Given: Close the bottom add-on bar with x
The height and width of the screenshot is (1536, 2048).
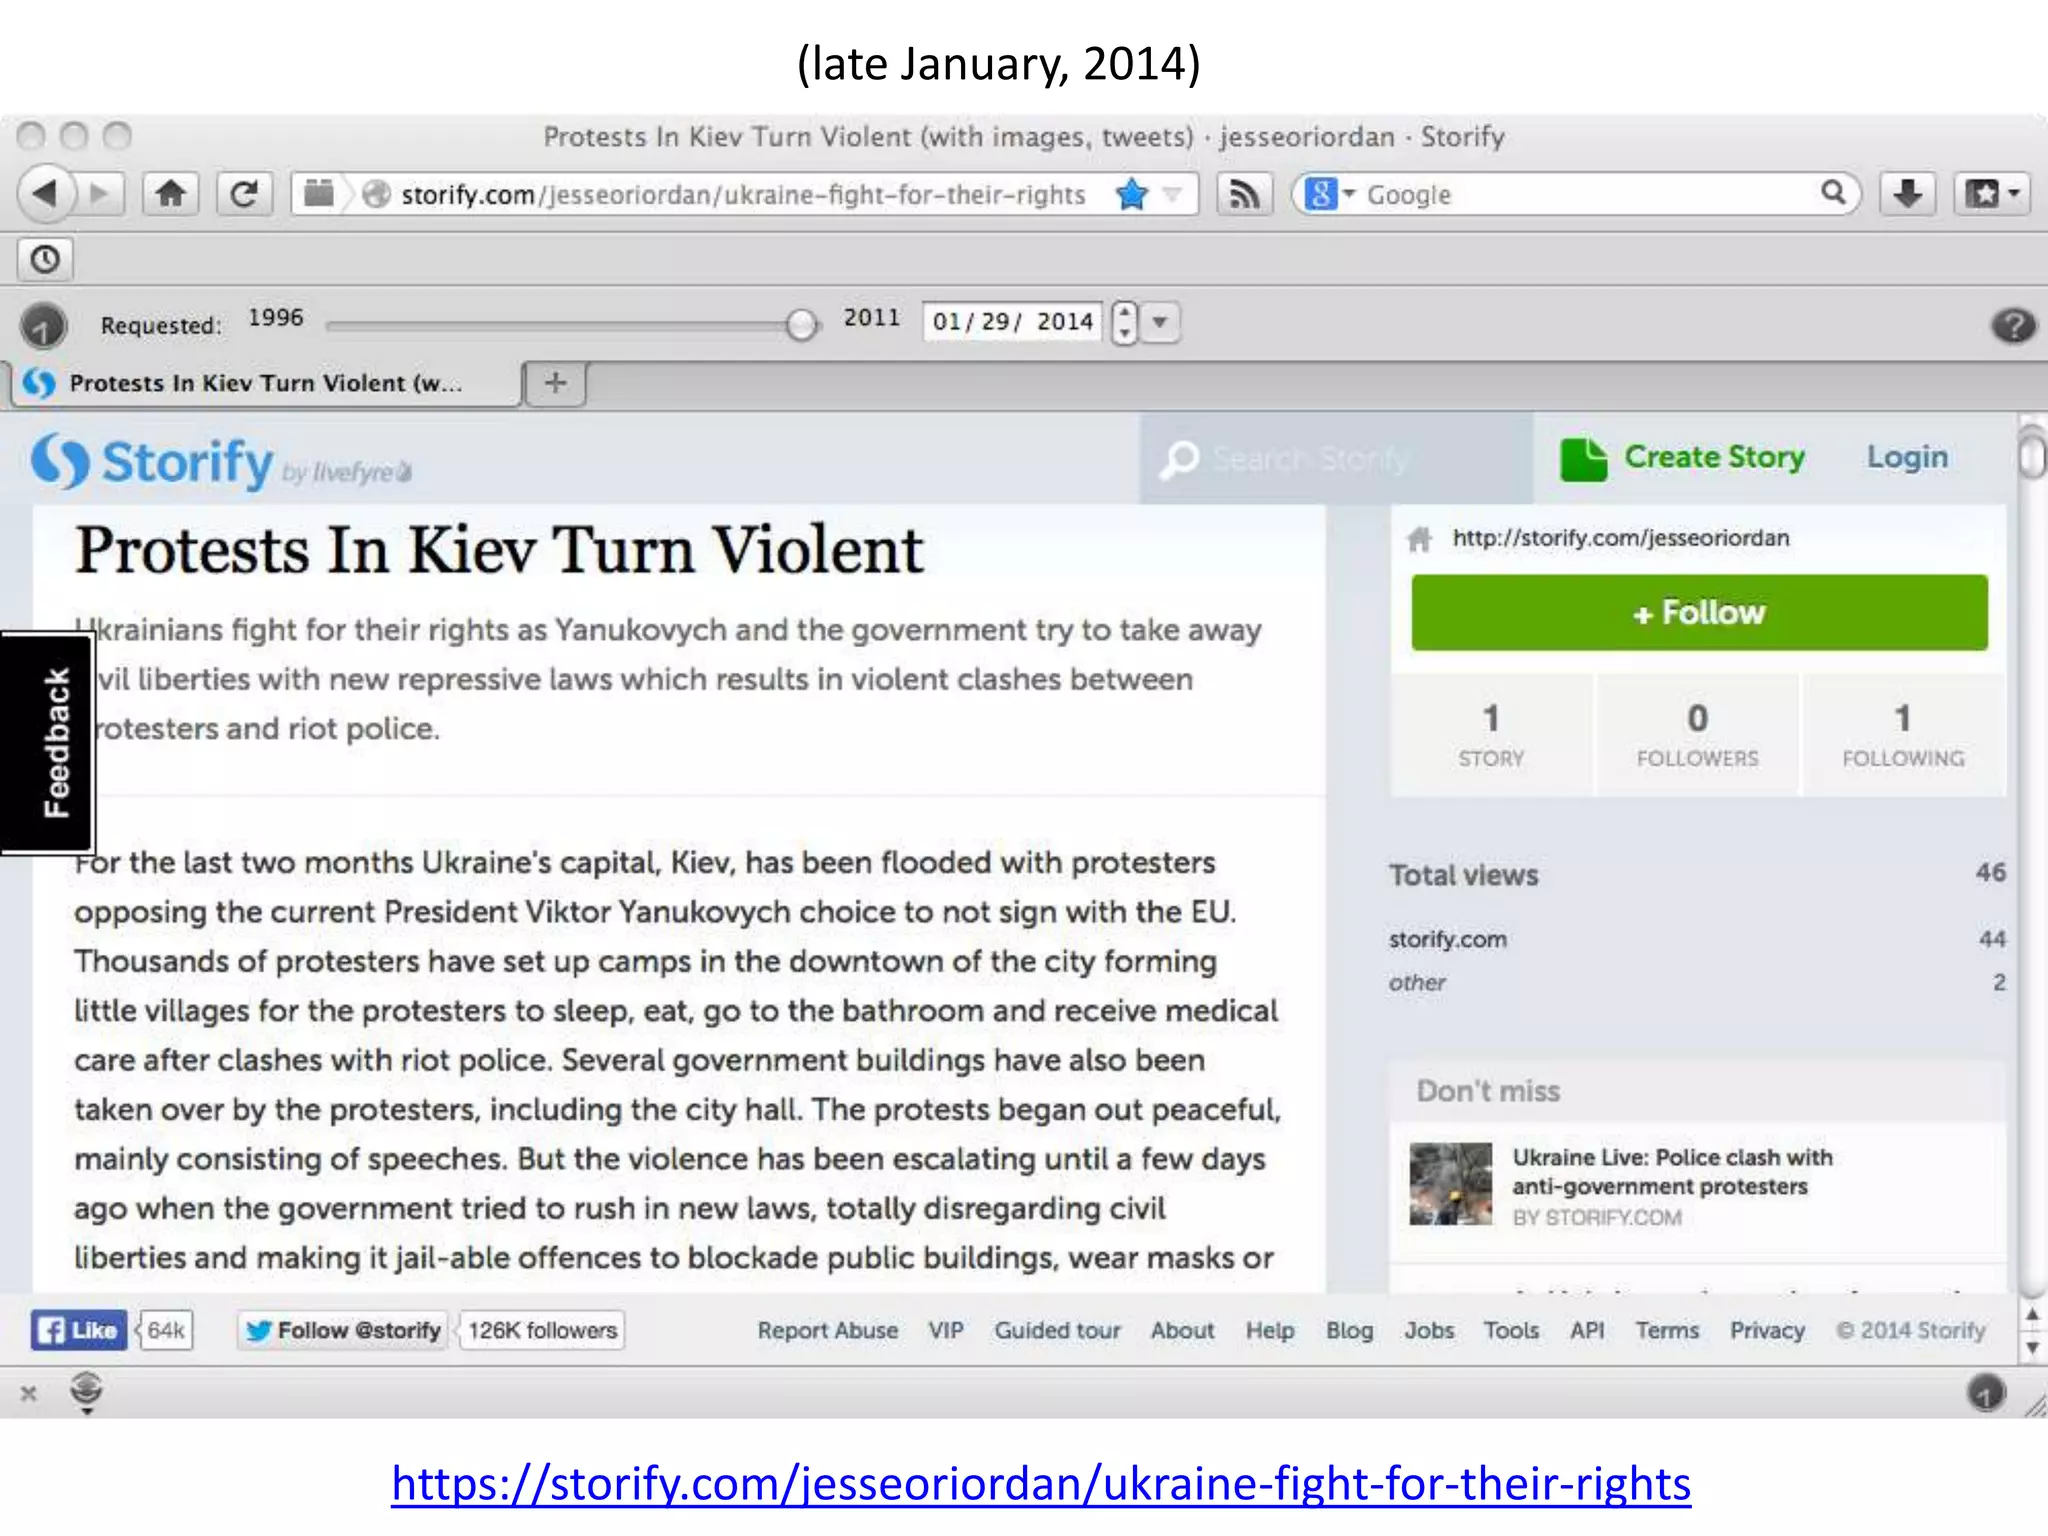Looking at the screenshot, I should point(29,1393).
